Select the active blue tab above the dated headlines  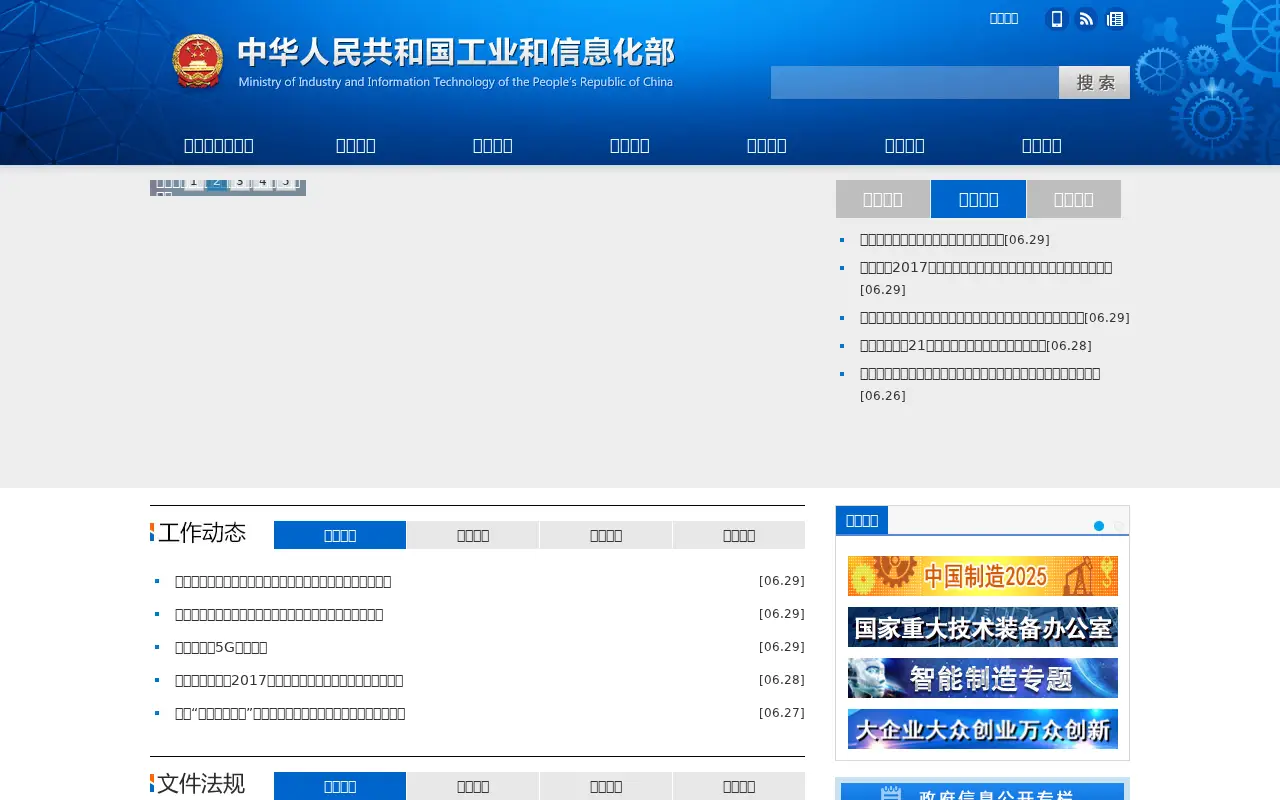tap(978, 199)
